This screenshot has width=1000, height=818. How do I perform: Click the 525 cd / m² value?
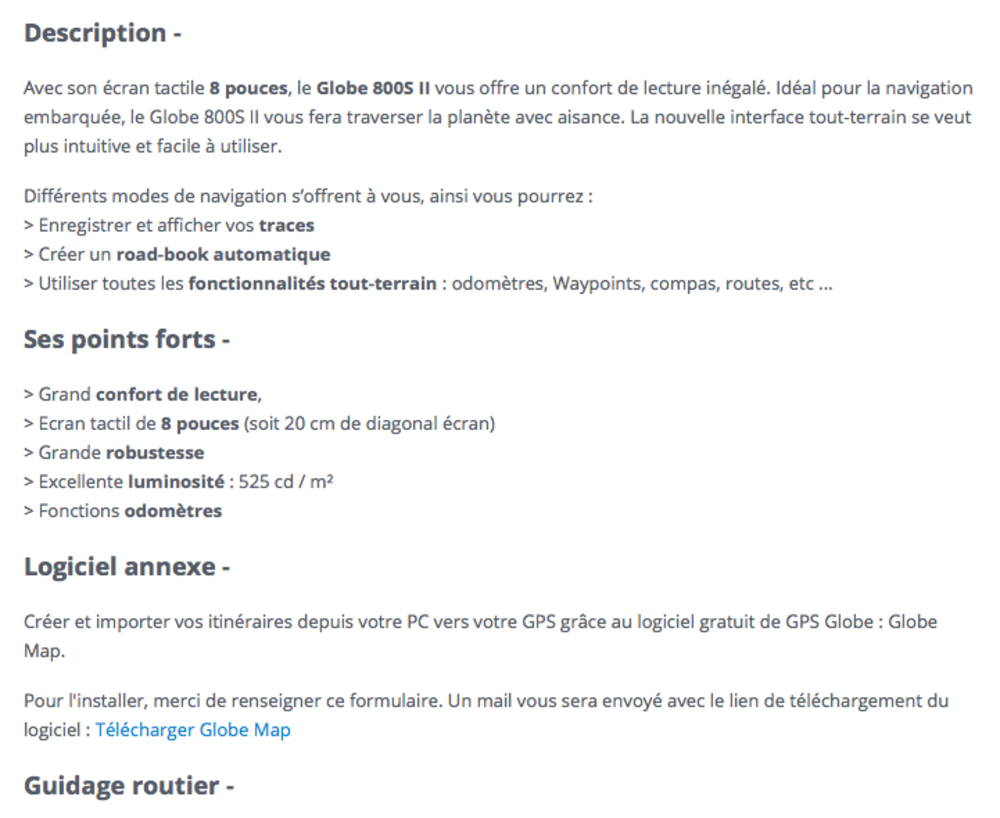(x=286, y=482)
